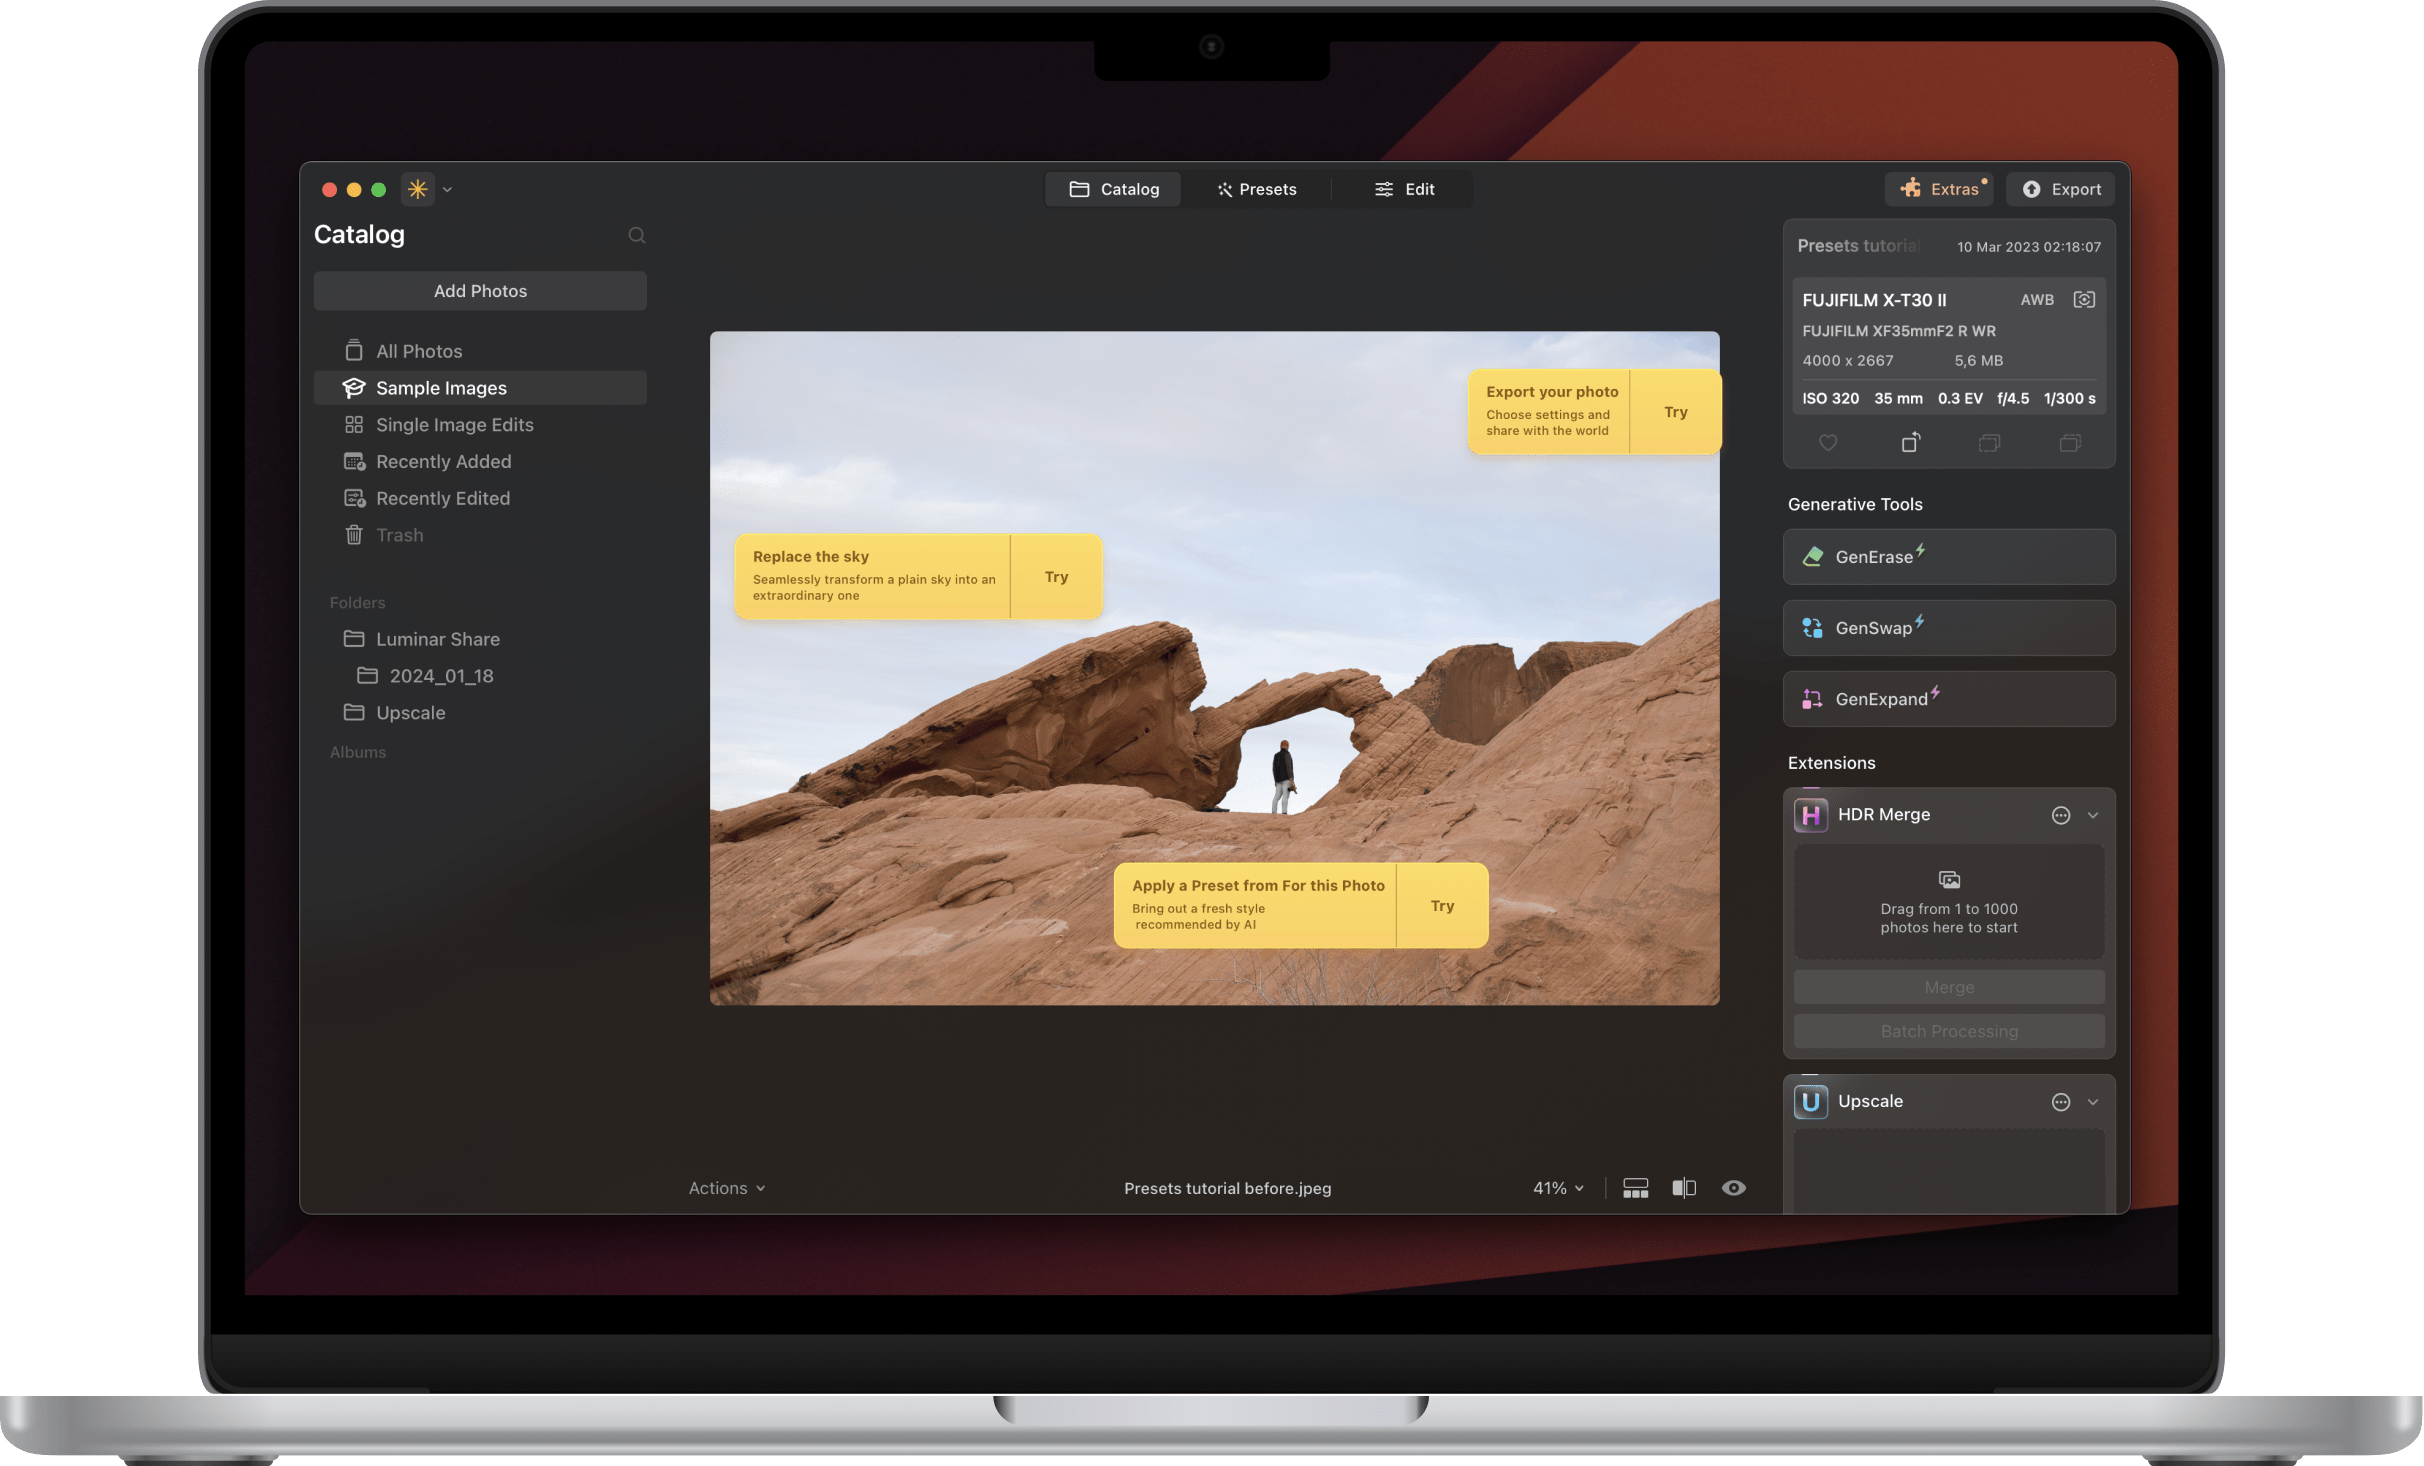Click the camera settings icon next to AWB
This screenshot has height=1466, width=2424.
2085,299
